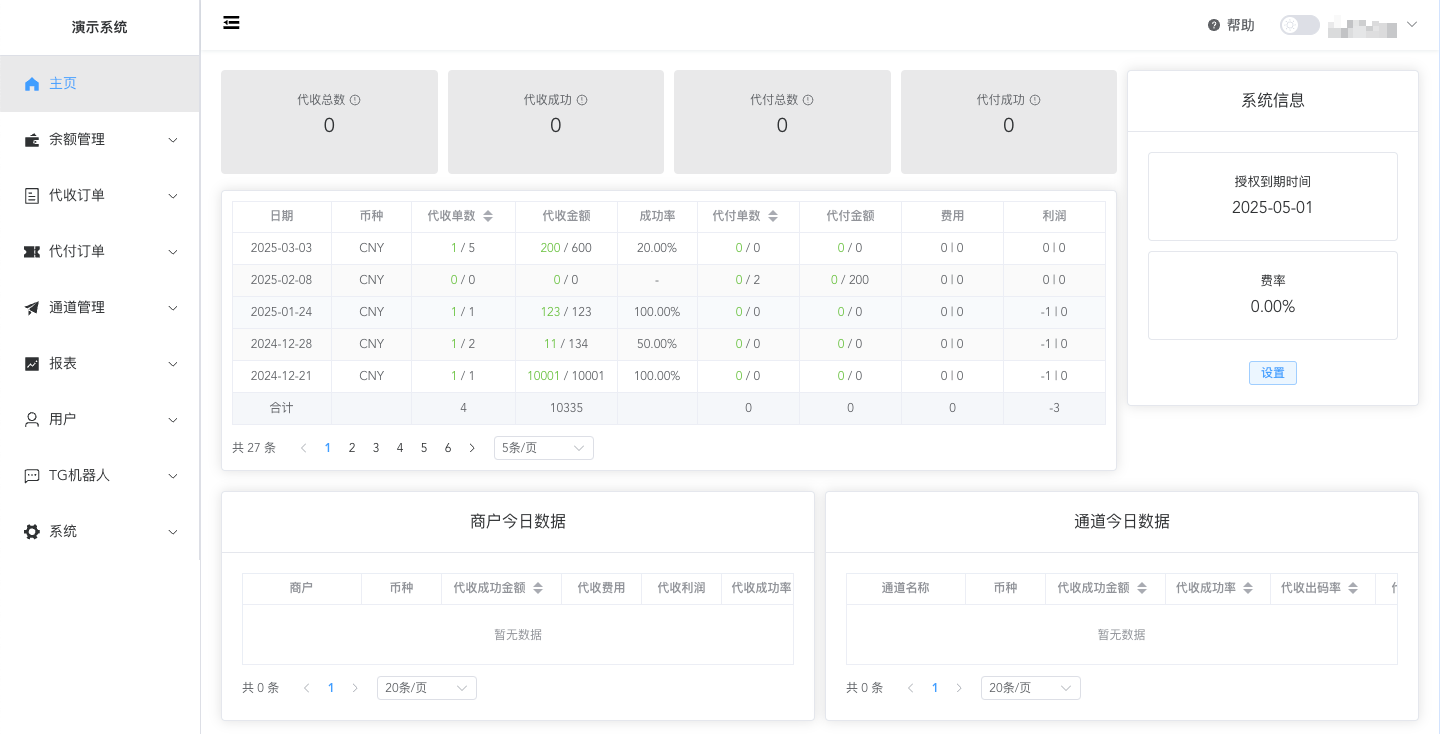This screenshot has height=734, width=1440.
Task: Click the next page arrow in daily table
Action: pos(472,448)
